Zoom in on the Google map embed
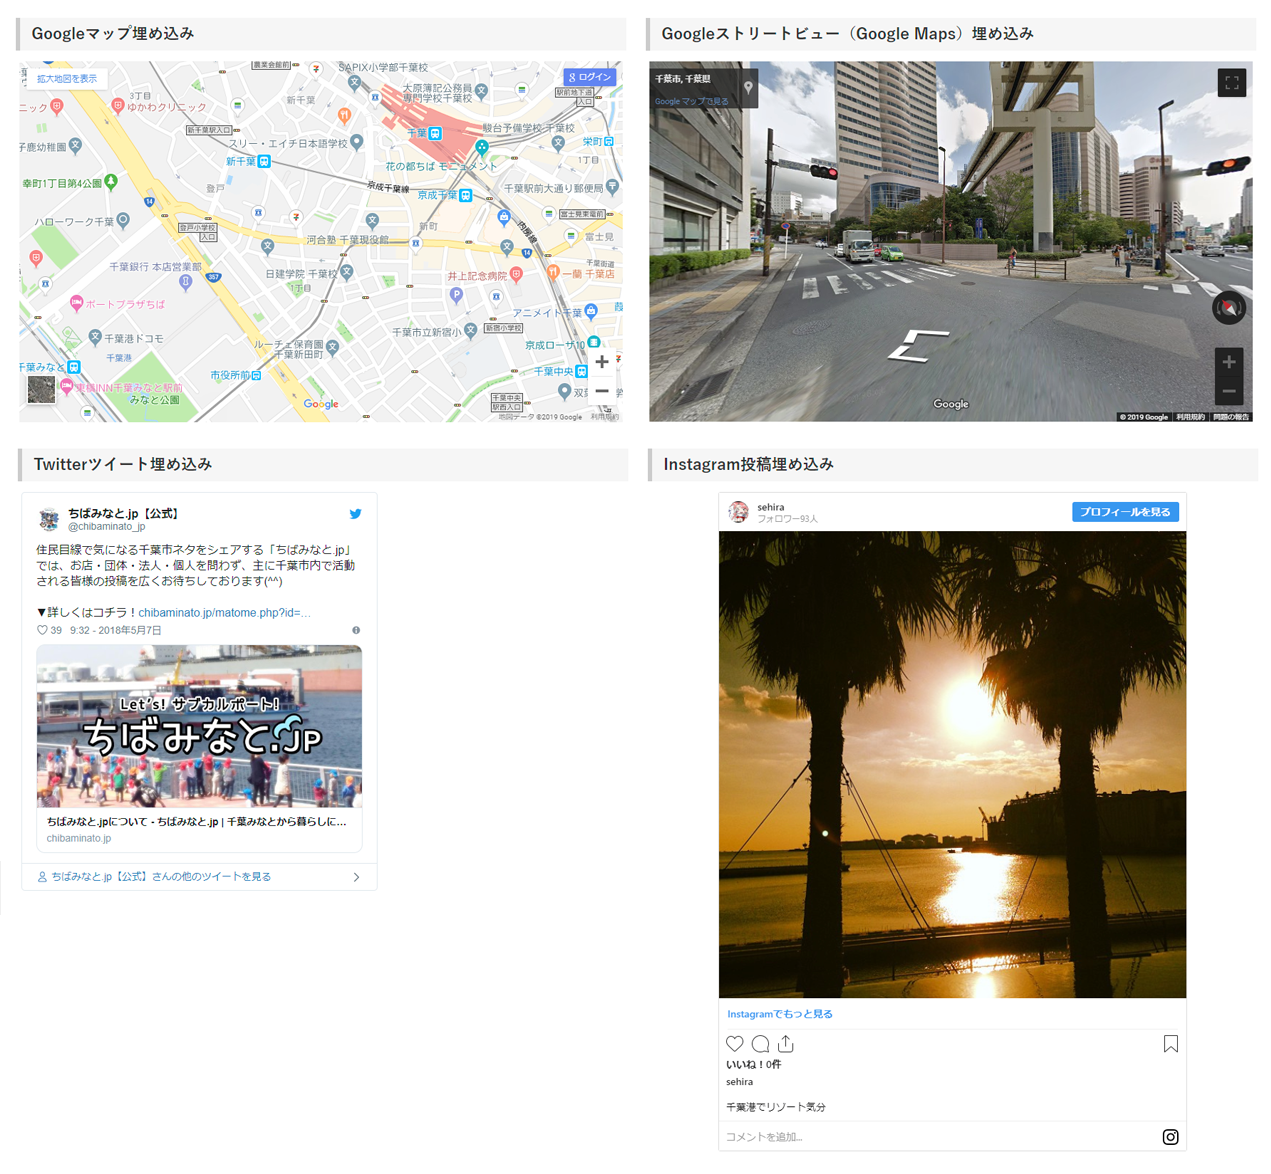This screenshot has width=1271, height=1174. point(602,362)
